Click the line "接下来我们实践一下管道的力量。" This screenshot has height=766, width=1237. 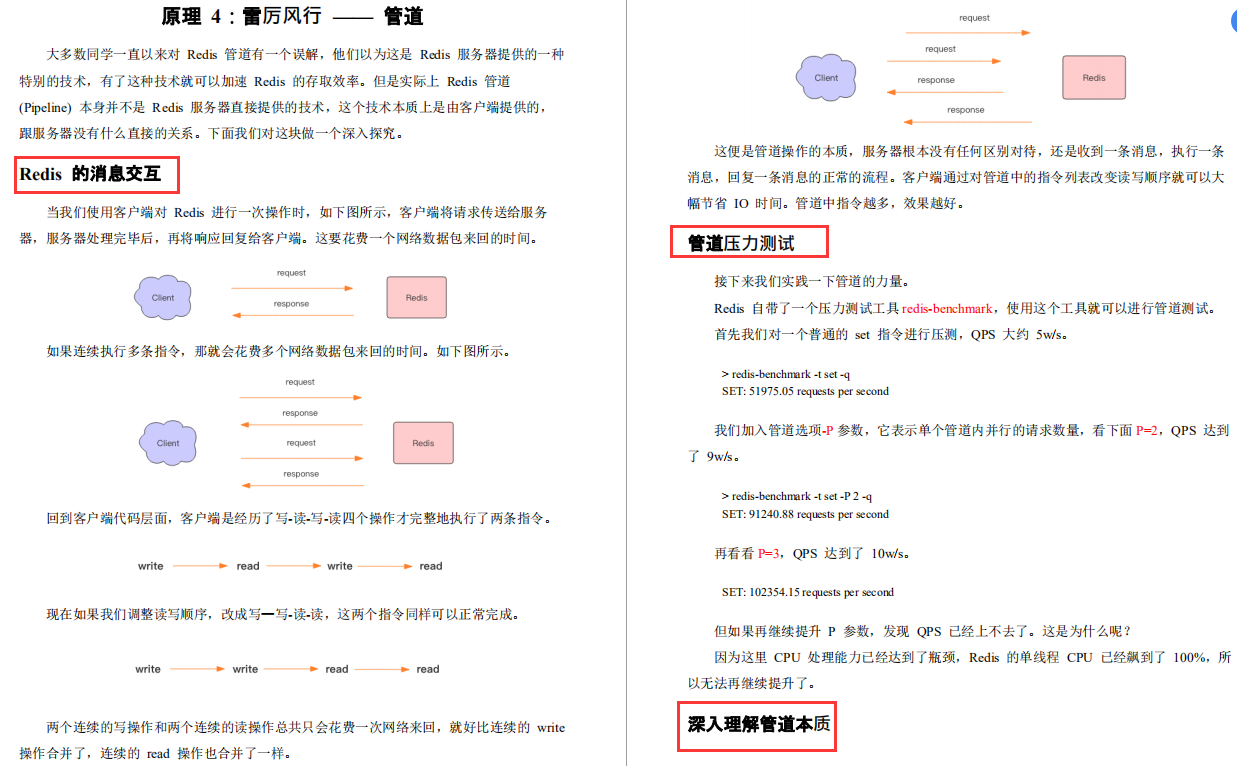(812, 282)
